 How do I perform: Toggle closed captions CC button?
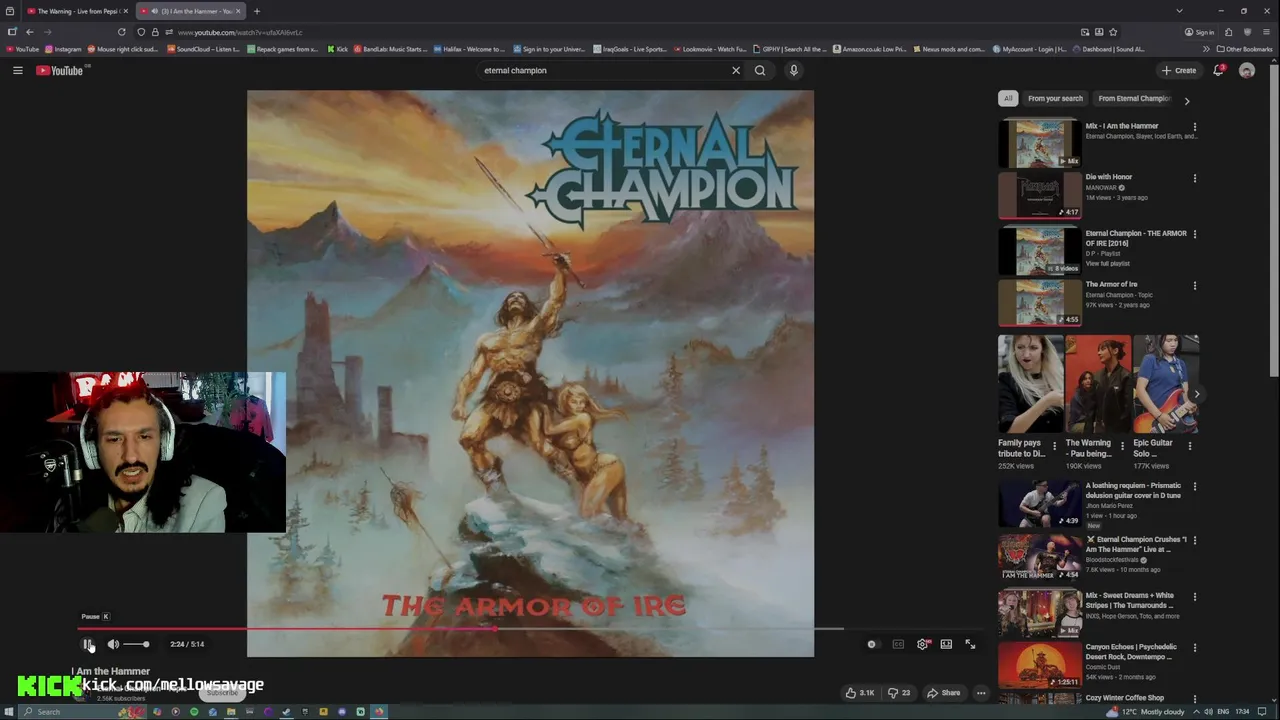coord(898,644)
